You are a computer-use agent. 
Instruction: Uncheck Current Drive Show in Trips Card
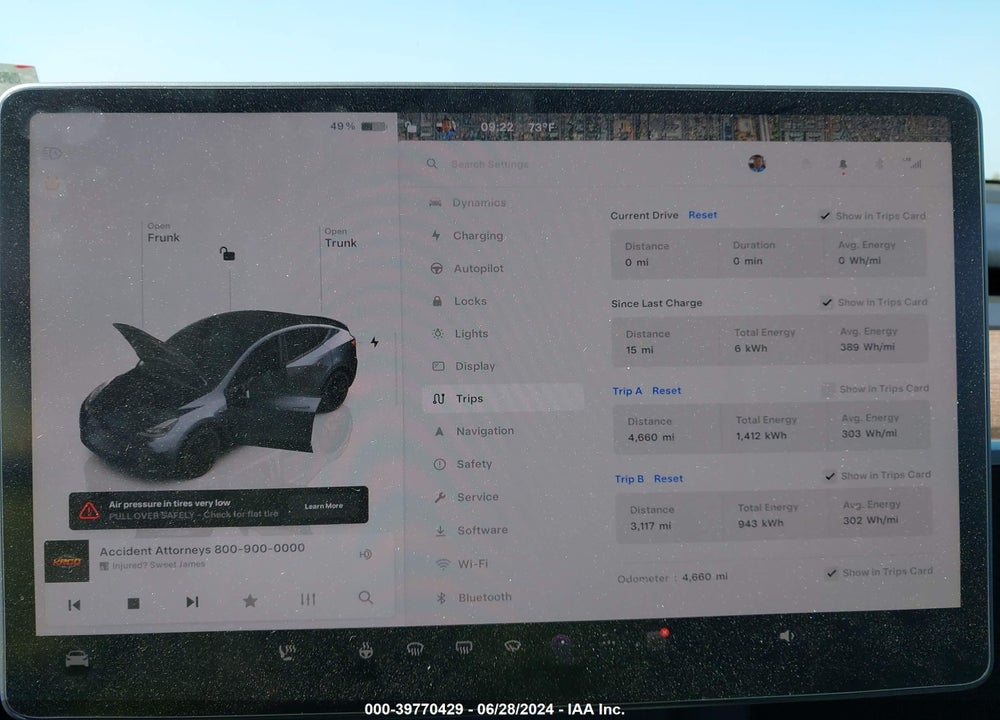[825, 216]
